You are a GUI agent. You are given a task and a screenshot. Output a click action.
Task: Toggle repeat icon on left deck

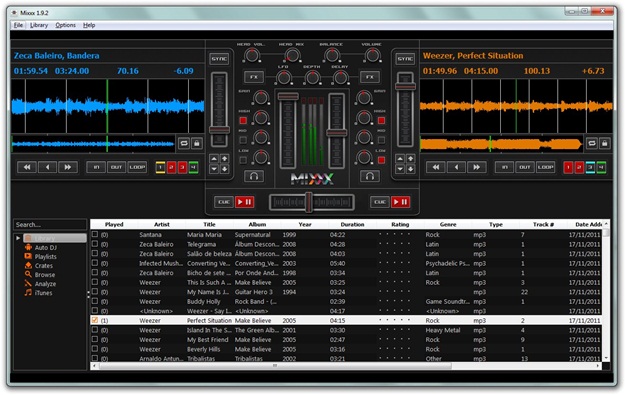(184, 143)
